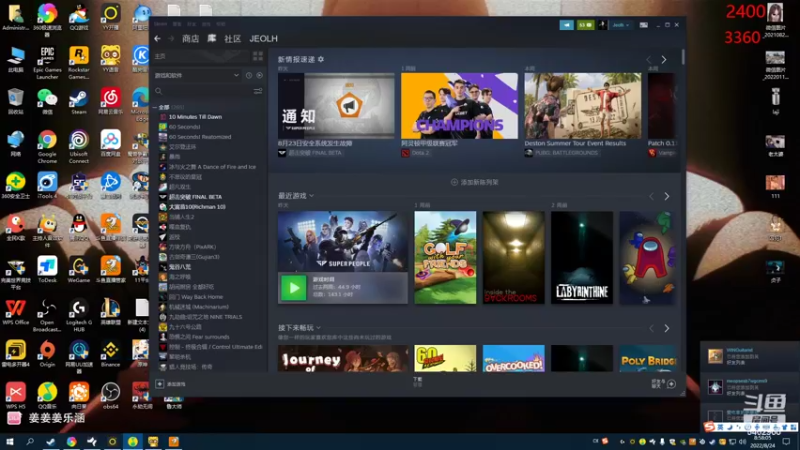The image size is (800, 450).
Task: Go to the 商店 store tab
Action: coord(190,39)
